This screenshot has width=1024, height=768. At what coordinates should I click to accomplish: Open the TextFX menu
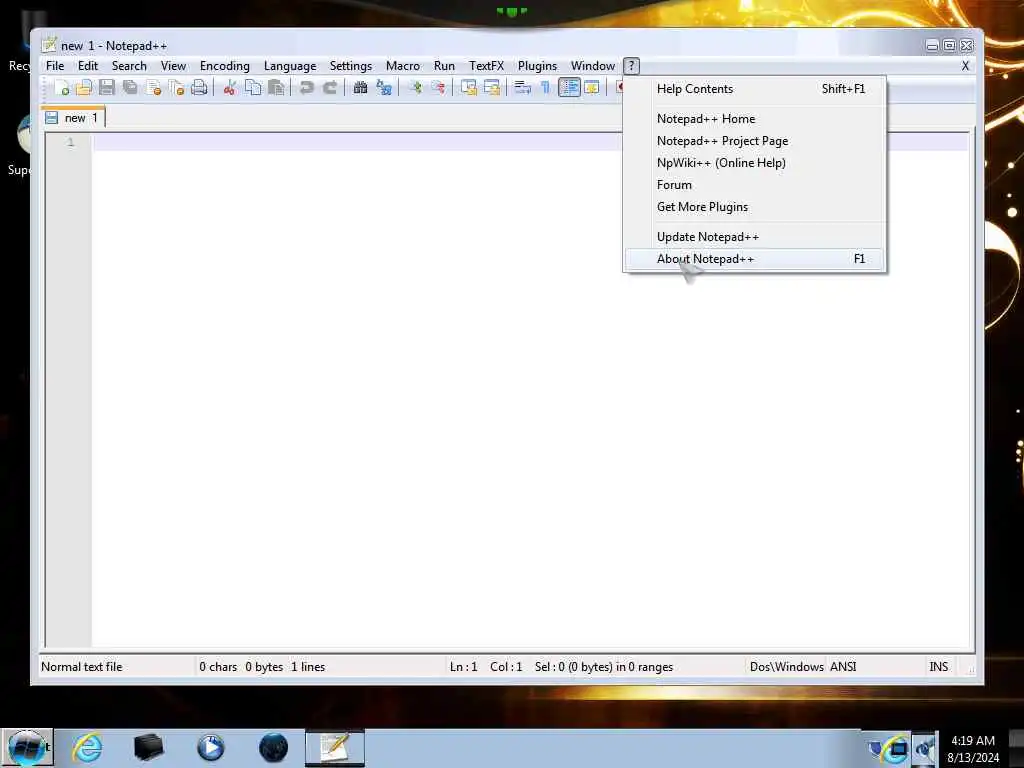pos(487,66)
